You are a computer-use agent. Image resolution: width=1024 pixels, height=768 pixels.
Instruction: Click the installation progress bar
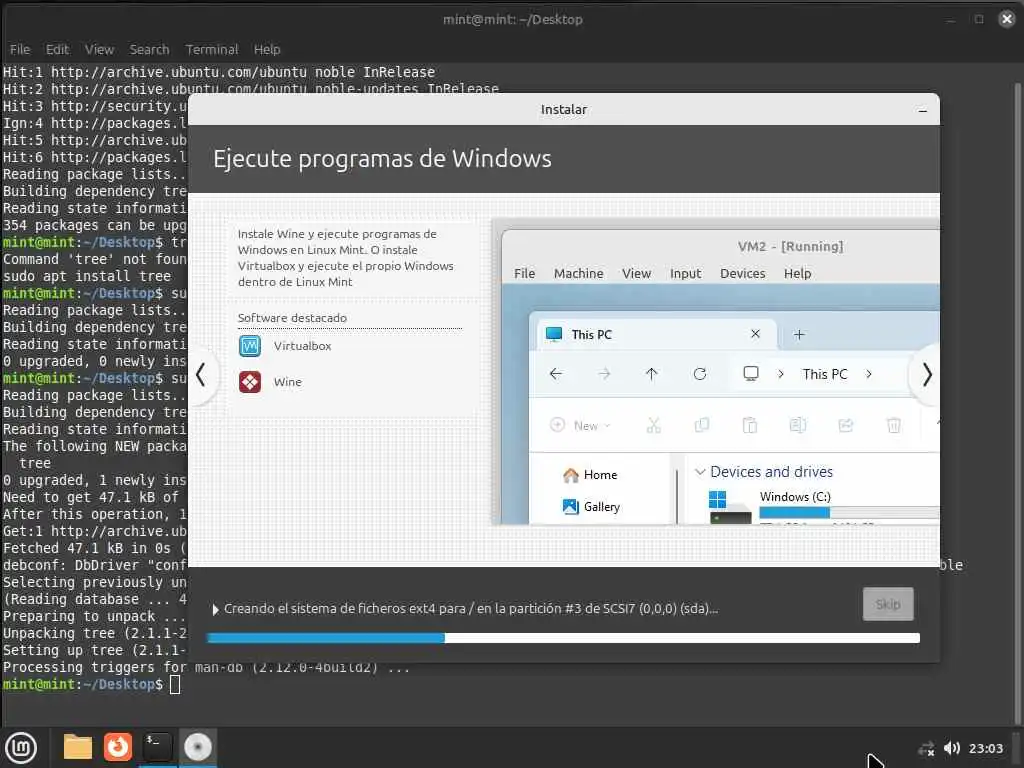[x=563, y=638]
